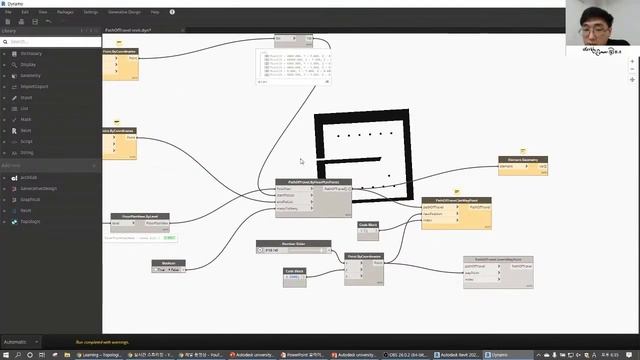Expand the Number Slider node options arrow
Image resolution: width=640 pixels, height=360 pixels.
click(x=260, y=250)
